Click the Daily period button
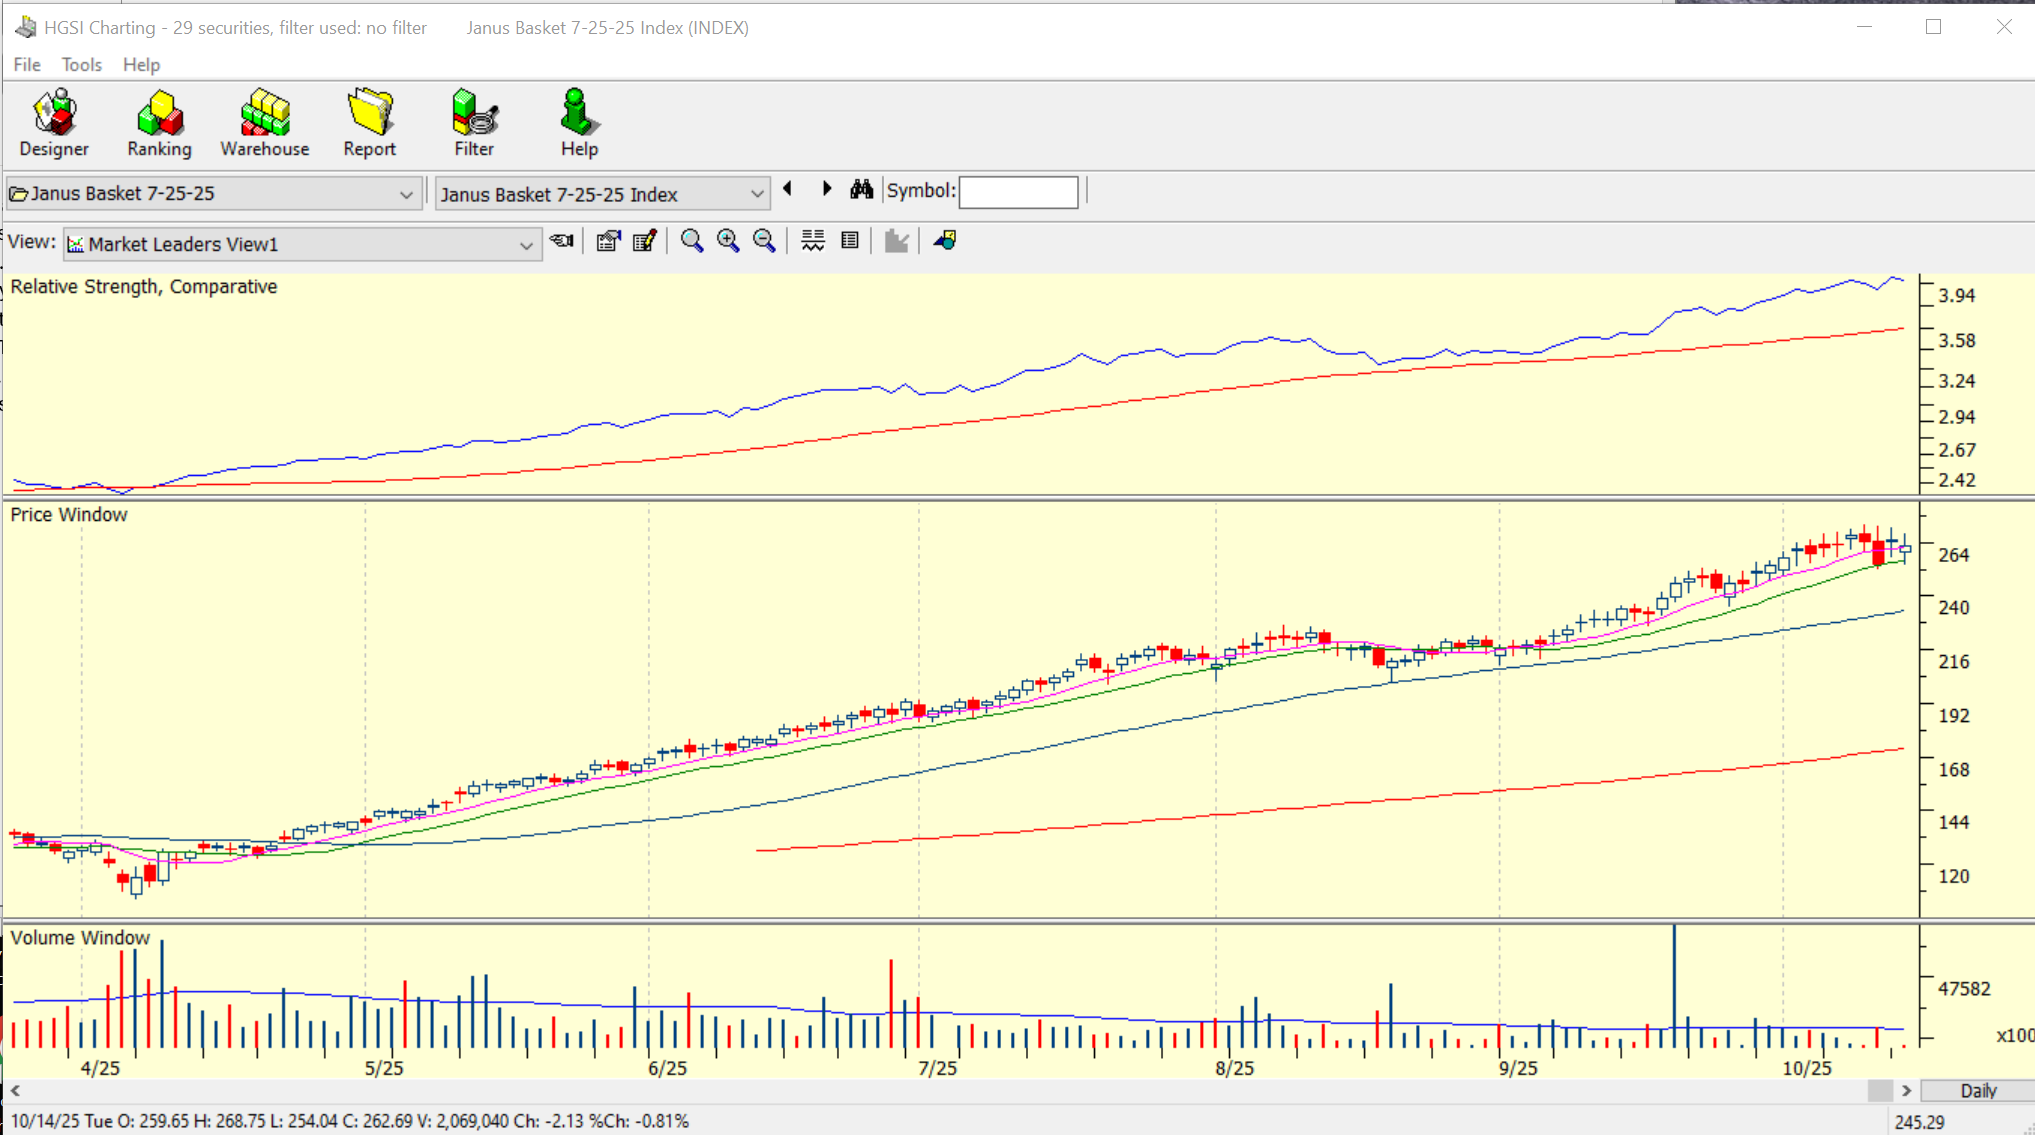Viewport: 2035px width, 1135px height. (1977, 1091)
